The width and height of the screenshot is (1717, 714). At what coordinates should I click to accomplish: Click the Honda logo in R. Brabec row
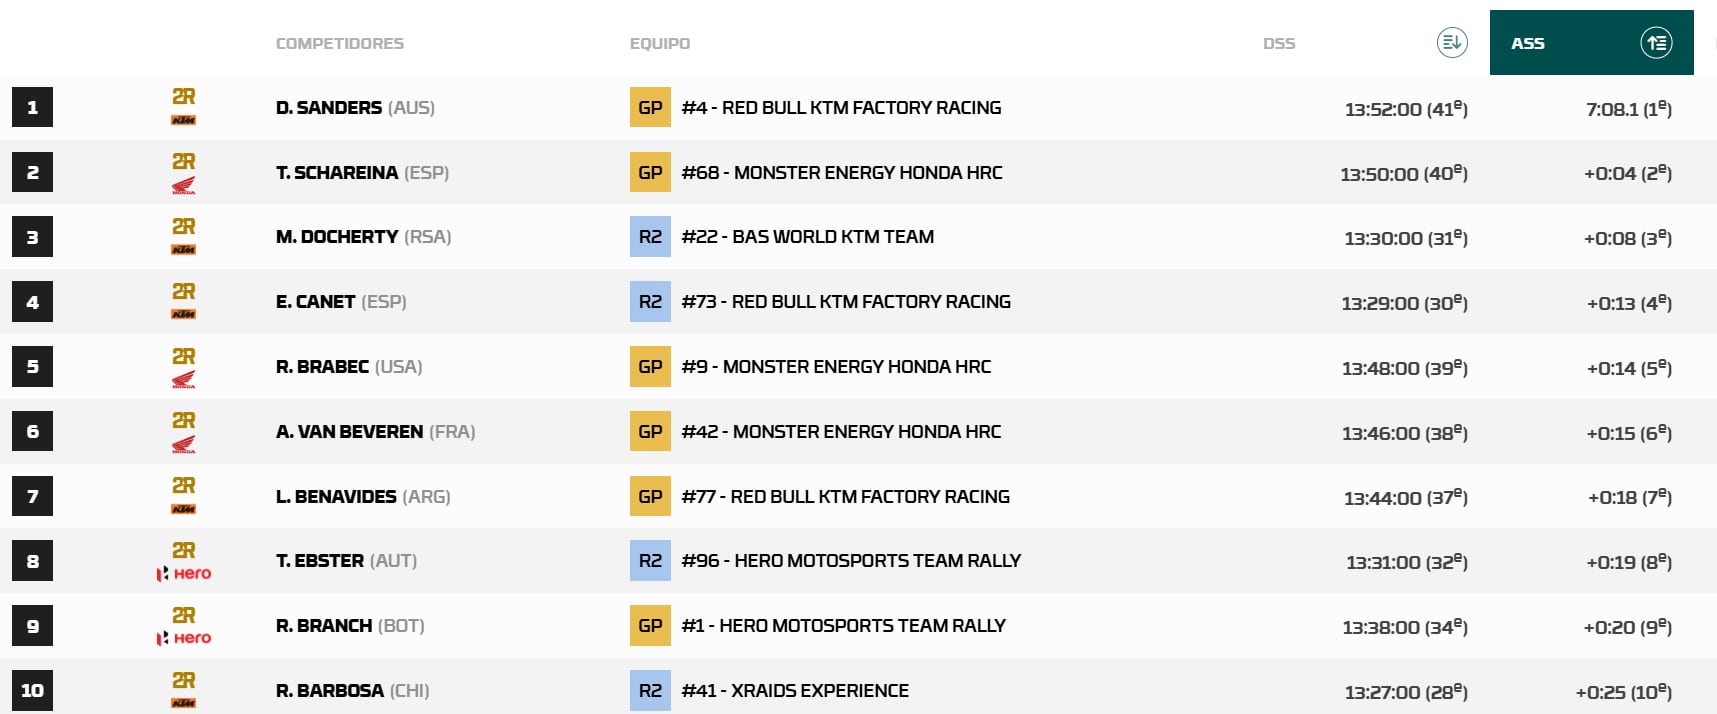point(183,380)
